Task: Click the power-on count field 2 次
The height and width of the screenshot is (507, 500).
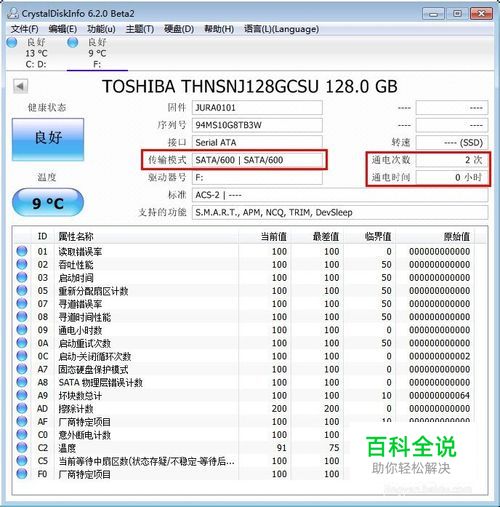Action: (x=452, y=160)
